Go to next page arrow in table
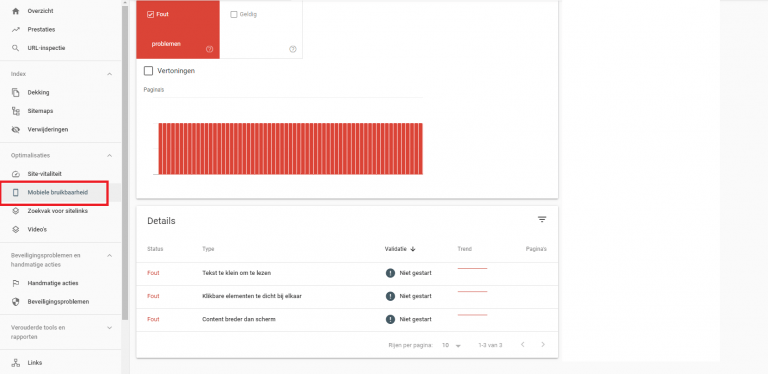 point(543,345)
